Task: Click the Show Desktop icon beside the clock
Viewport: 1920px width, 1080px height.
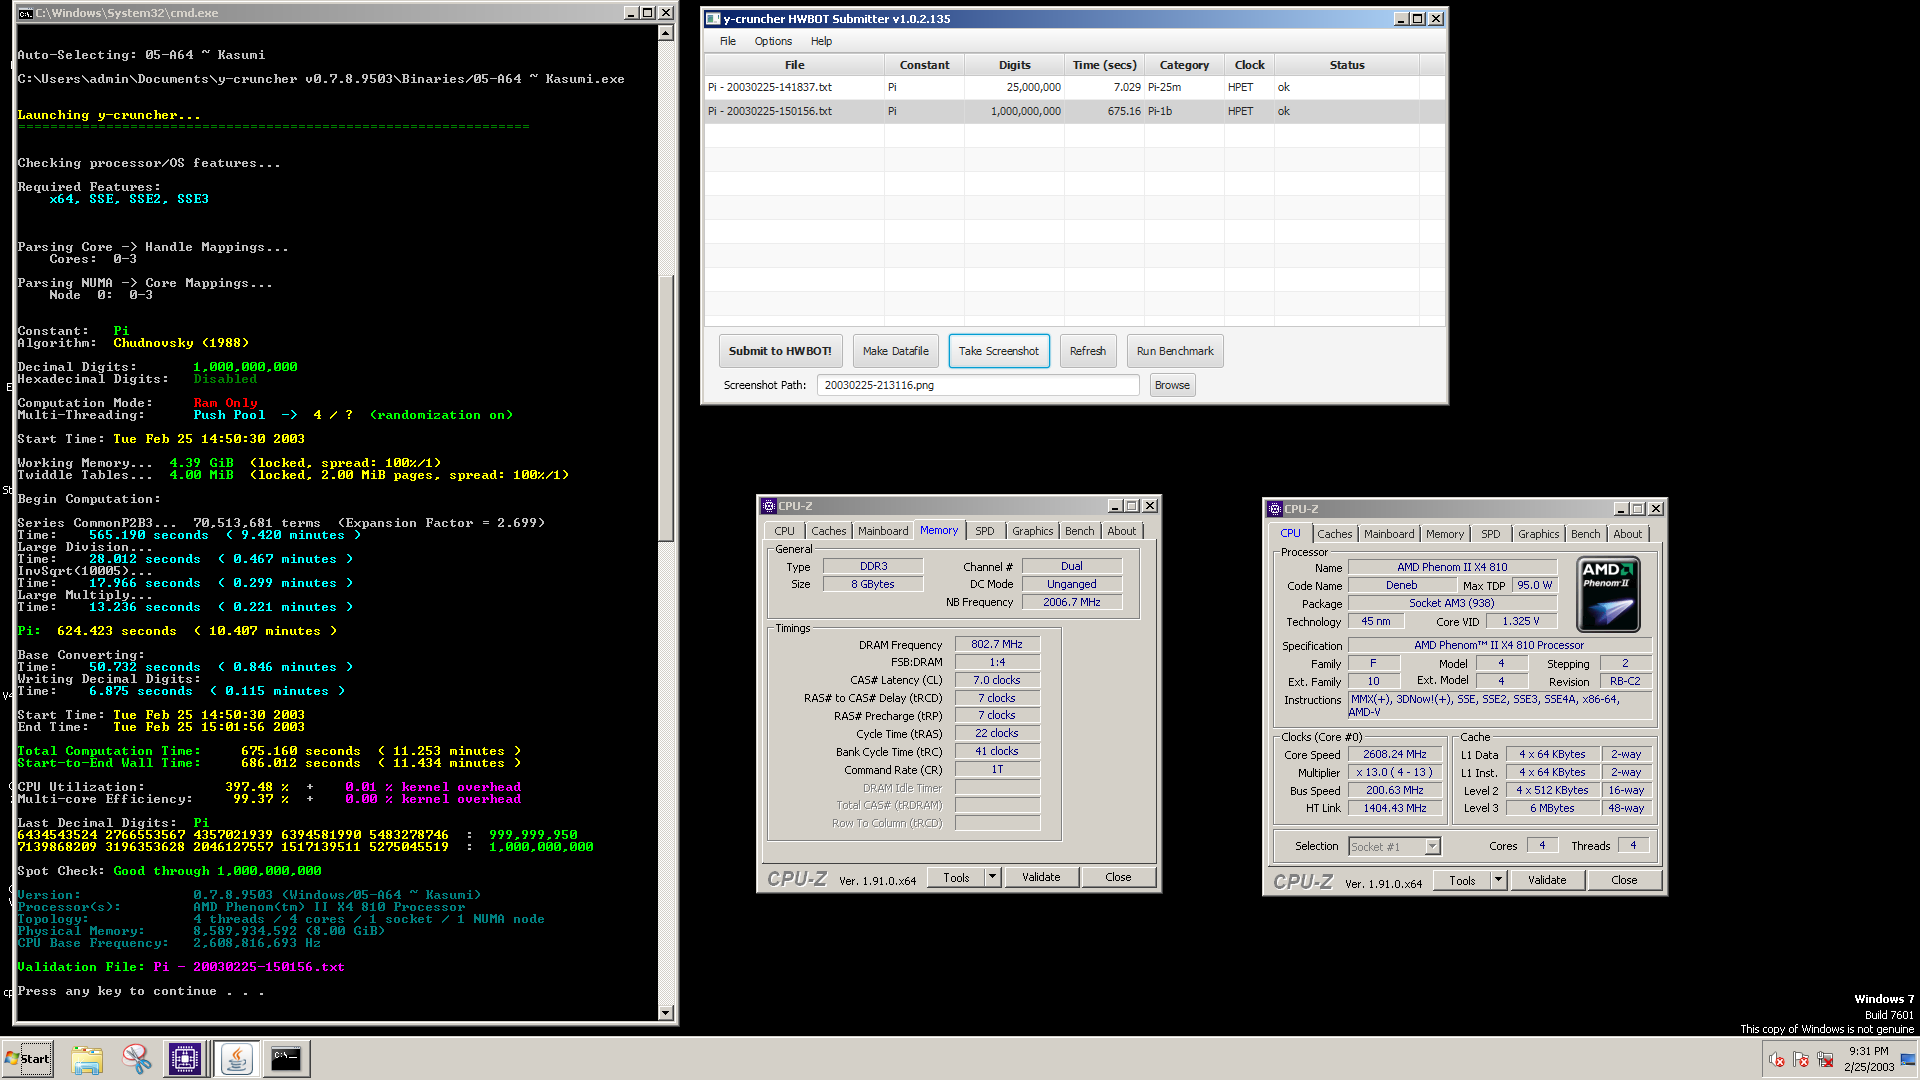Action: (x=1909, y=1059)
